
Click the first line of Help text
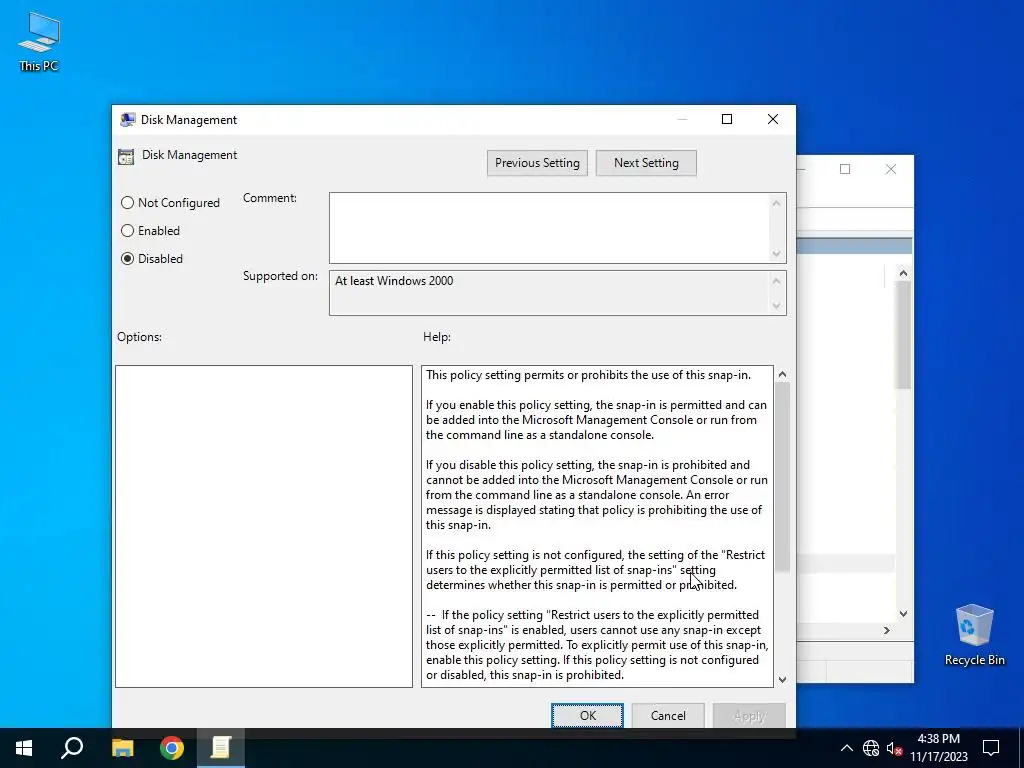point(588,375)
